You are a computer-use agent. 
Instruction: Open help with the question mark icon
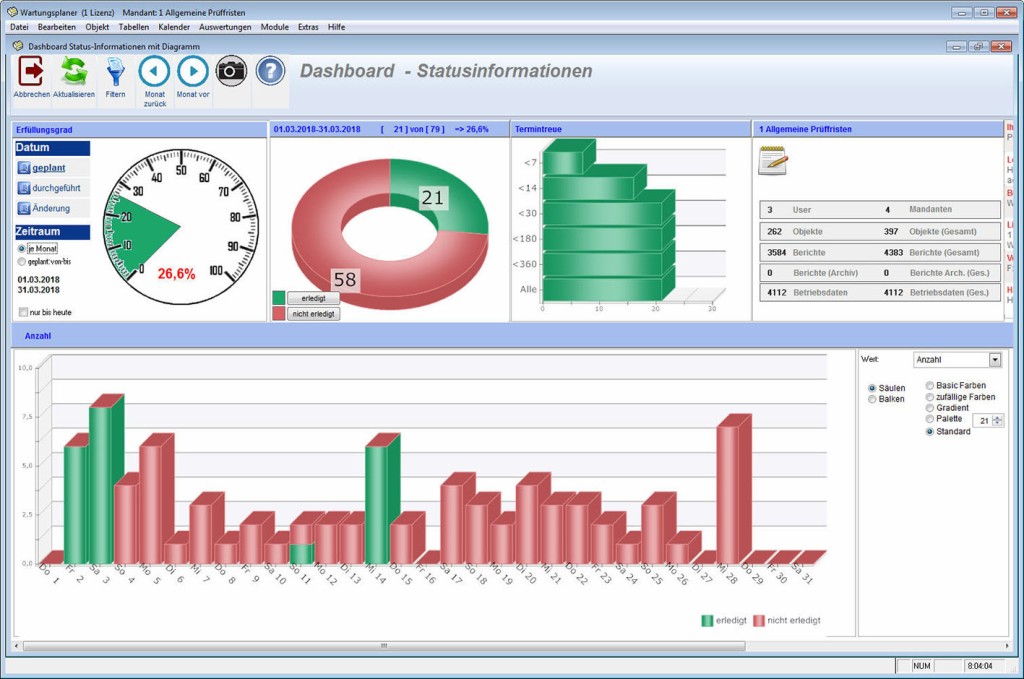[x=270, y=70]
